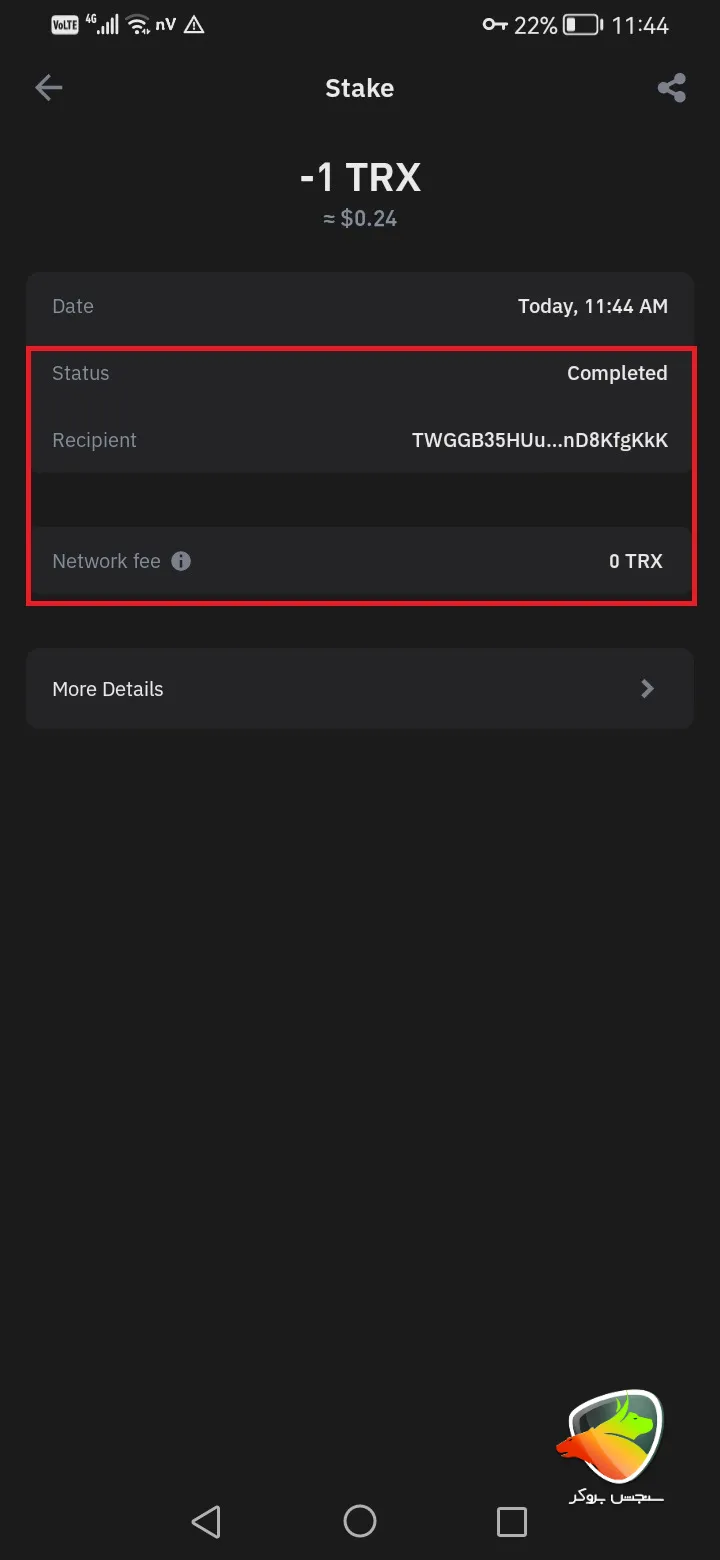
Task: Tap the -1 TRX amount
Action: (360, 178)
